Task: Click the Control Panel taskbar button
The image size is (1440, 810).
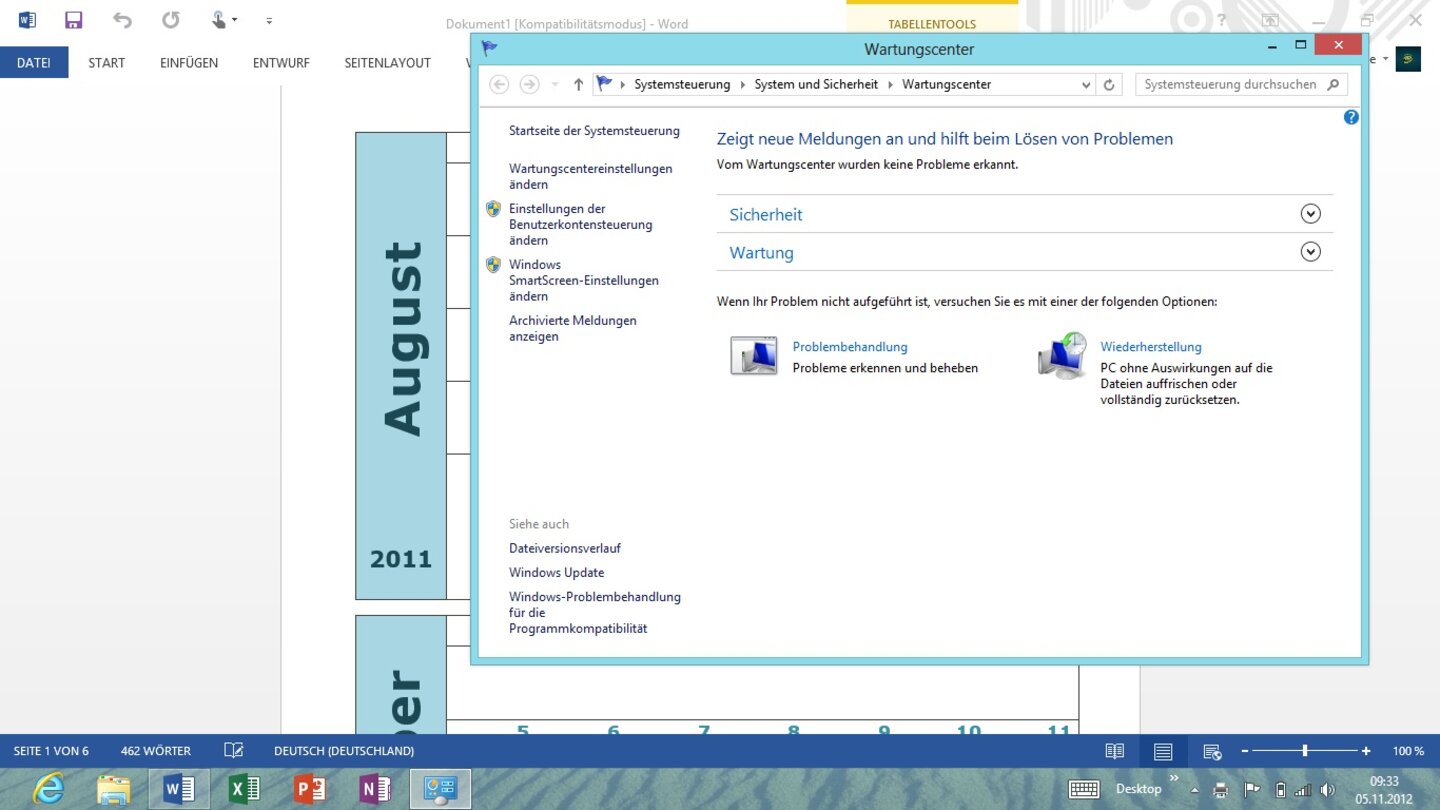Action: pyautogui.click(x=440, y=790)
